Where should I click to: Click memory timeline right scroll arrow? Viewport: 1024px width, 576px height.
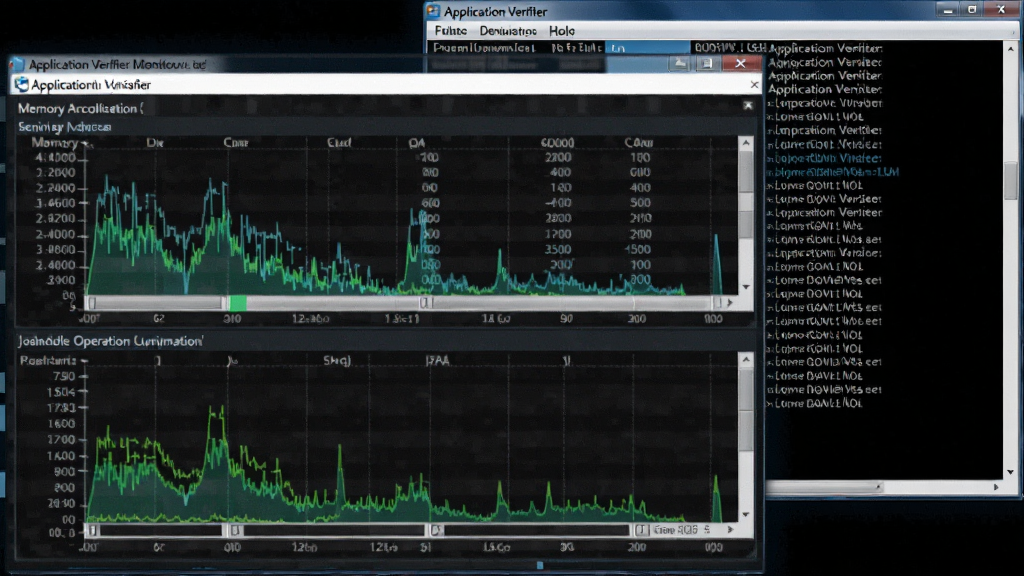pyautogui.click(x=730, y=303)
